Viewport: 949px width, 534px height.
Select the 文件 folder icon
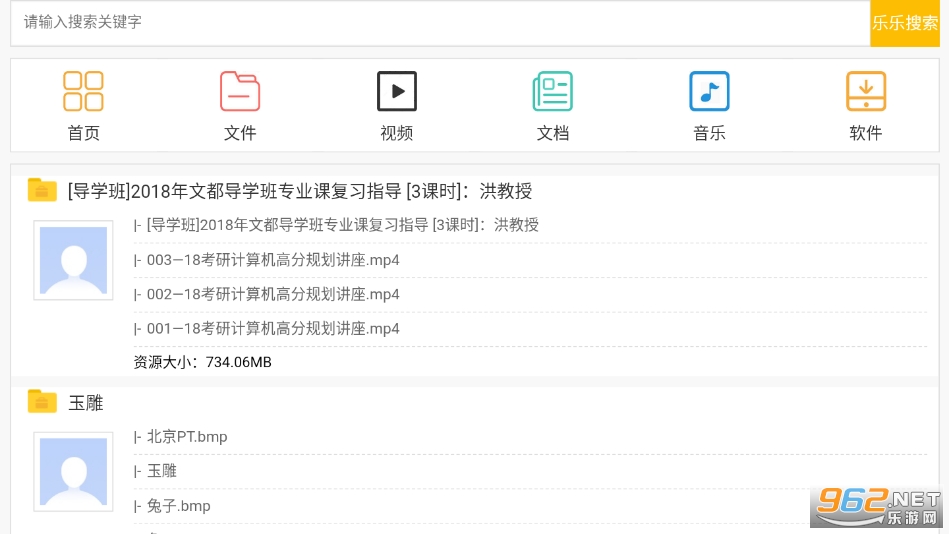pyautogui.click(x=240, y=92)
